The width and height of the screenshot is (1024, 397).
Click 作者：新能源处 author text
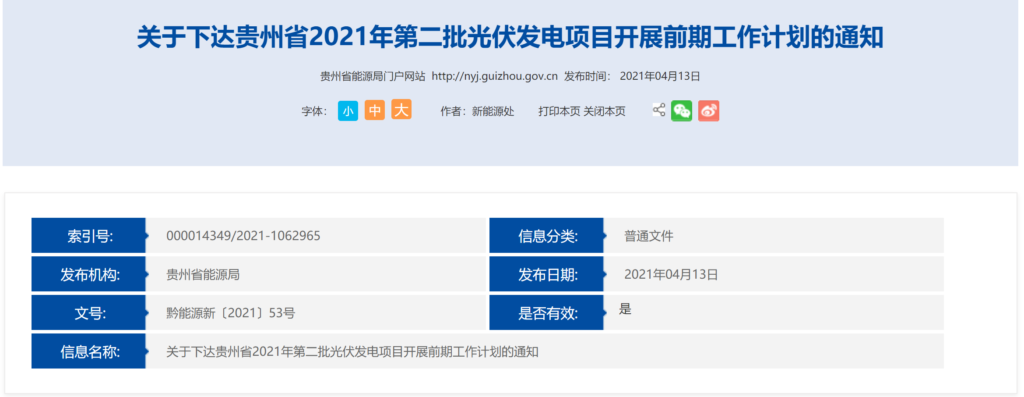pos(477,112)
